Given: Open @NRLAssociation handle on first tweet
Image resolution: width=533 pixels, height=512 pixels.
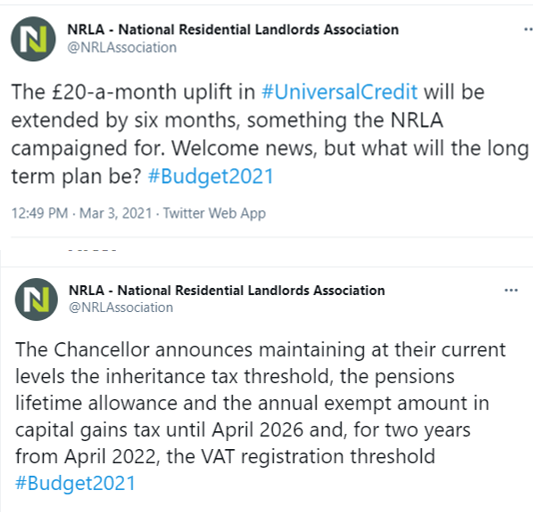Looking at the screenshot, I should 122,48.
